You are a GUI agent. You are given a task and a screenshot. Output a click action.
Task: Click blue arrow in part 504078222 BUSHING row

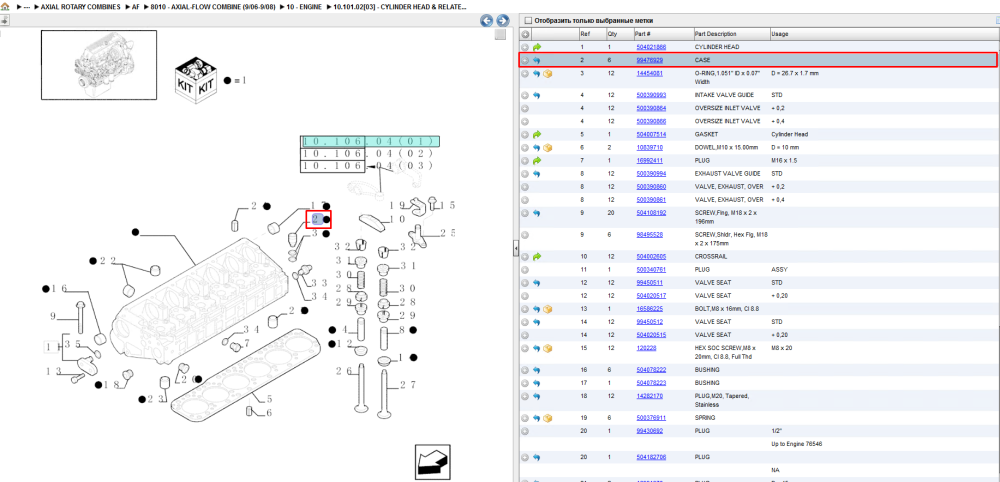click(x=536, y=370)
